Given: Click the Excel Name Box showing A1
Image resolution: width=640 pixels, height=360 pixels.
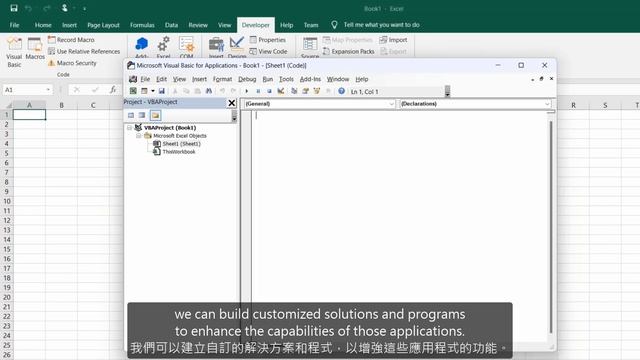Looking at the screenshot, I should click(x=24, y=90).
